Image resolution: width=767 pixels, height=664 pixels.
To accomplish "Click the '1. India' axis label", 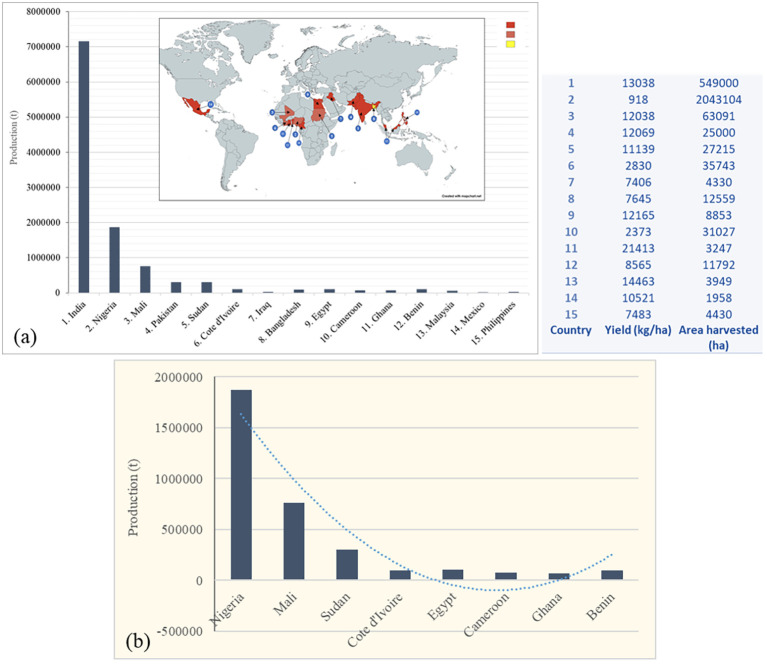I will (74, 314).
